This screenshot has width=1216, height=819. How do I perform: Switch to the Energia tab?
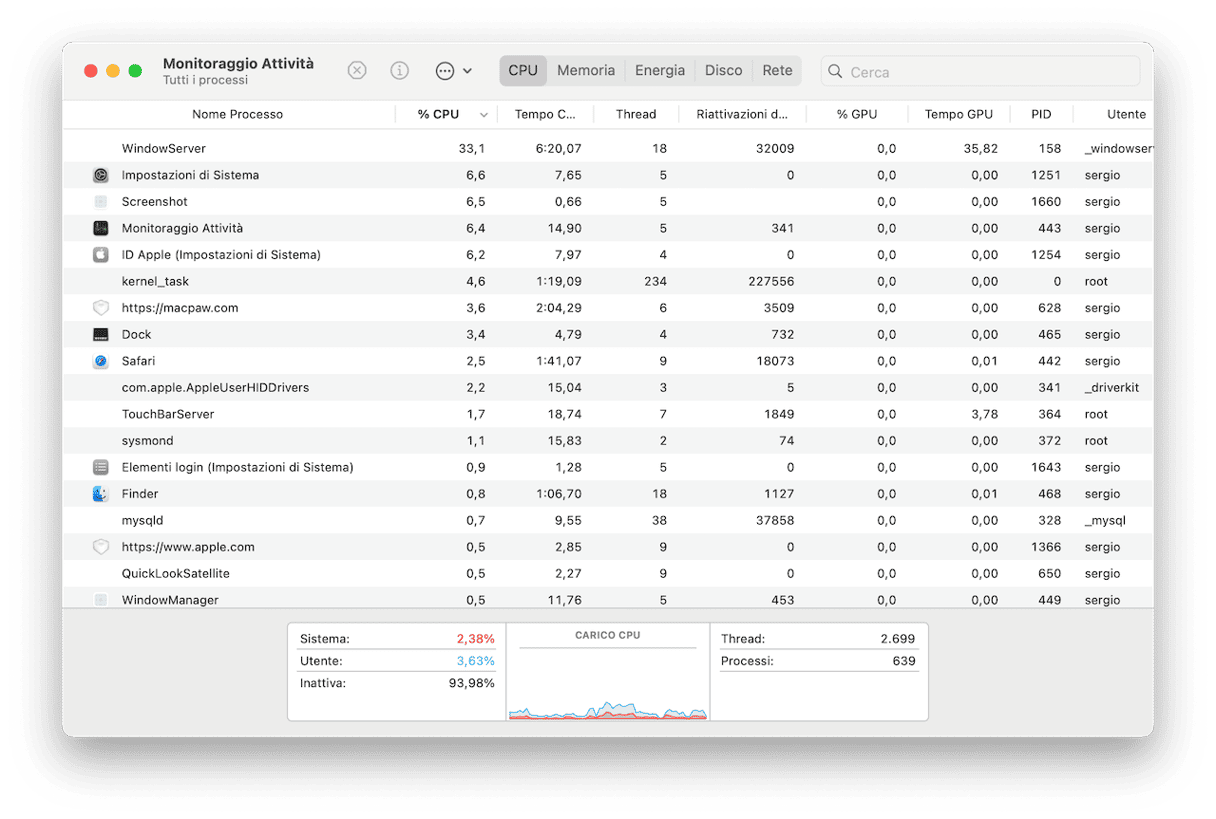(x=660, y=71)
